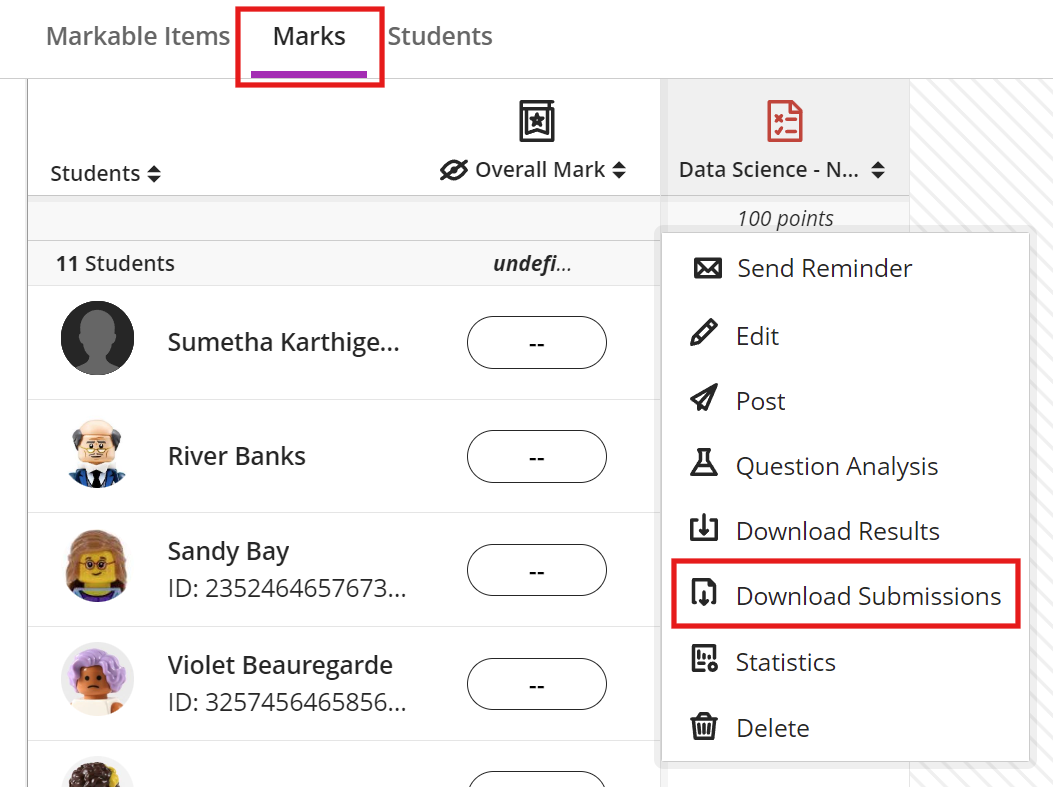Choose Download Submissions from the menu

[868, 596]
